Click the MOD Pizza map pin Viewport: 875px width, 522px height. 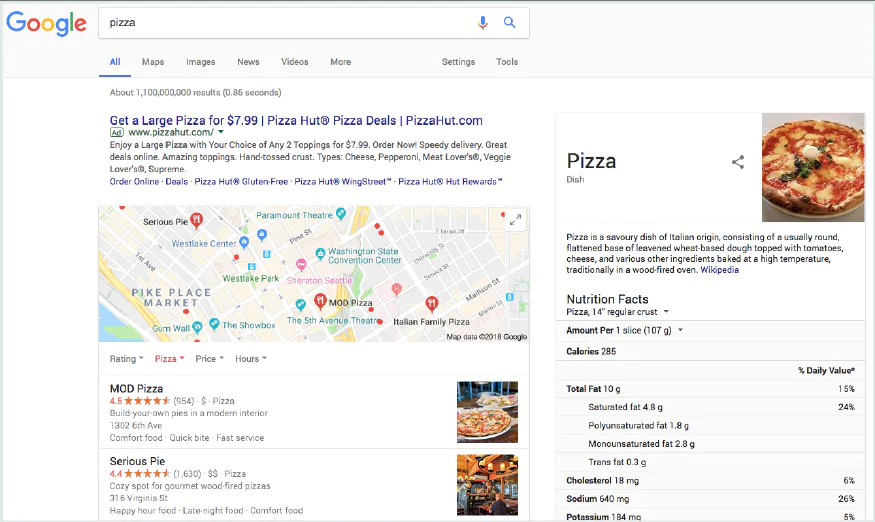click(320, 301)
